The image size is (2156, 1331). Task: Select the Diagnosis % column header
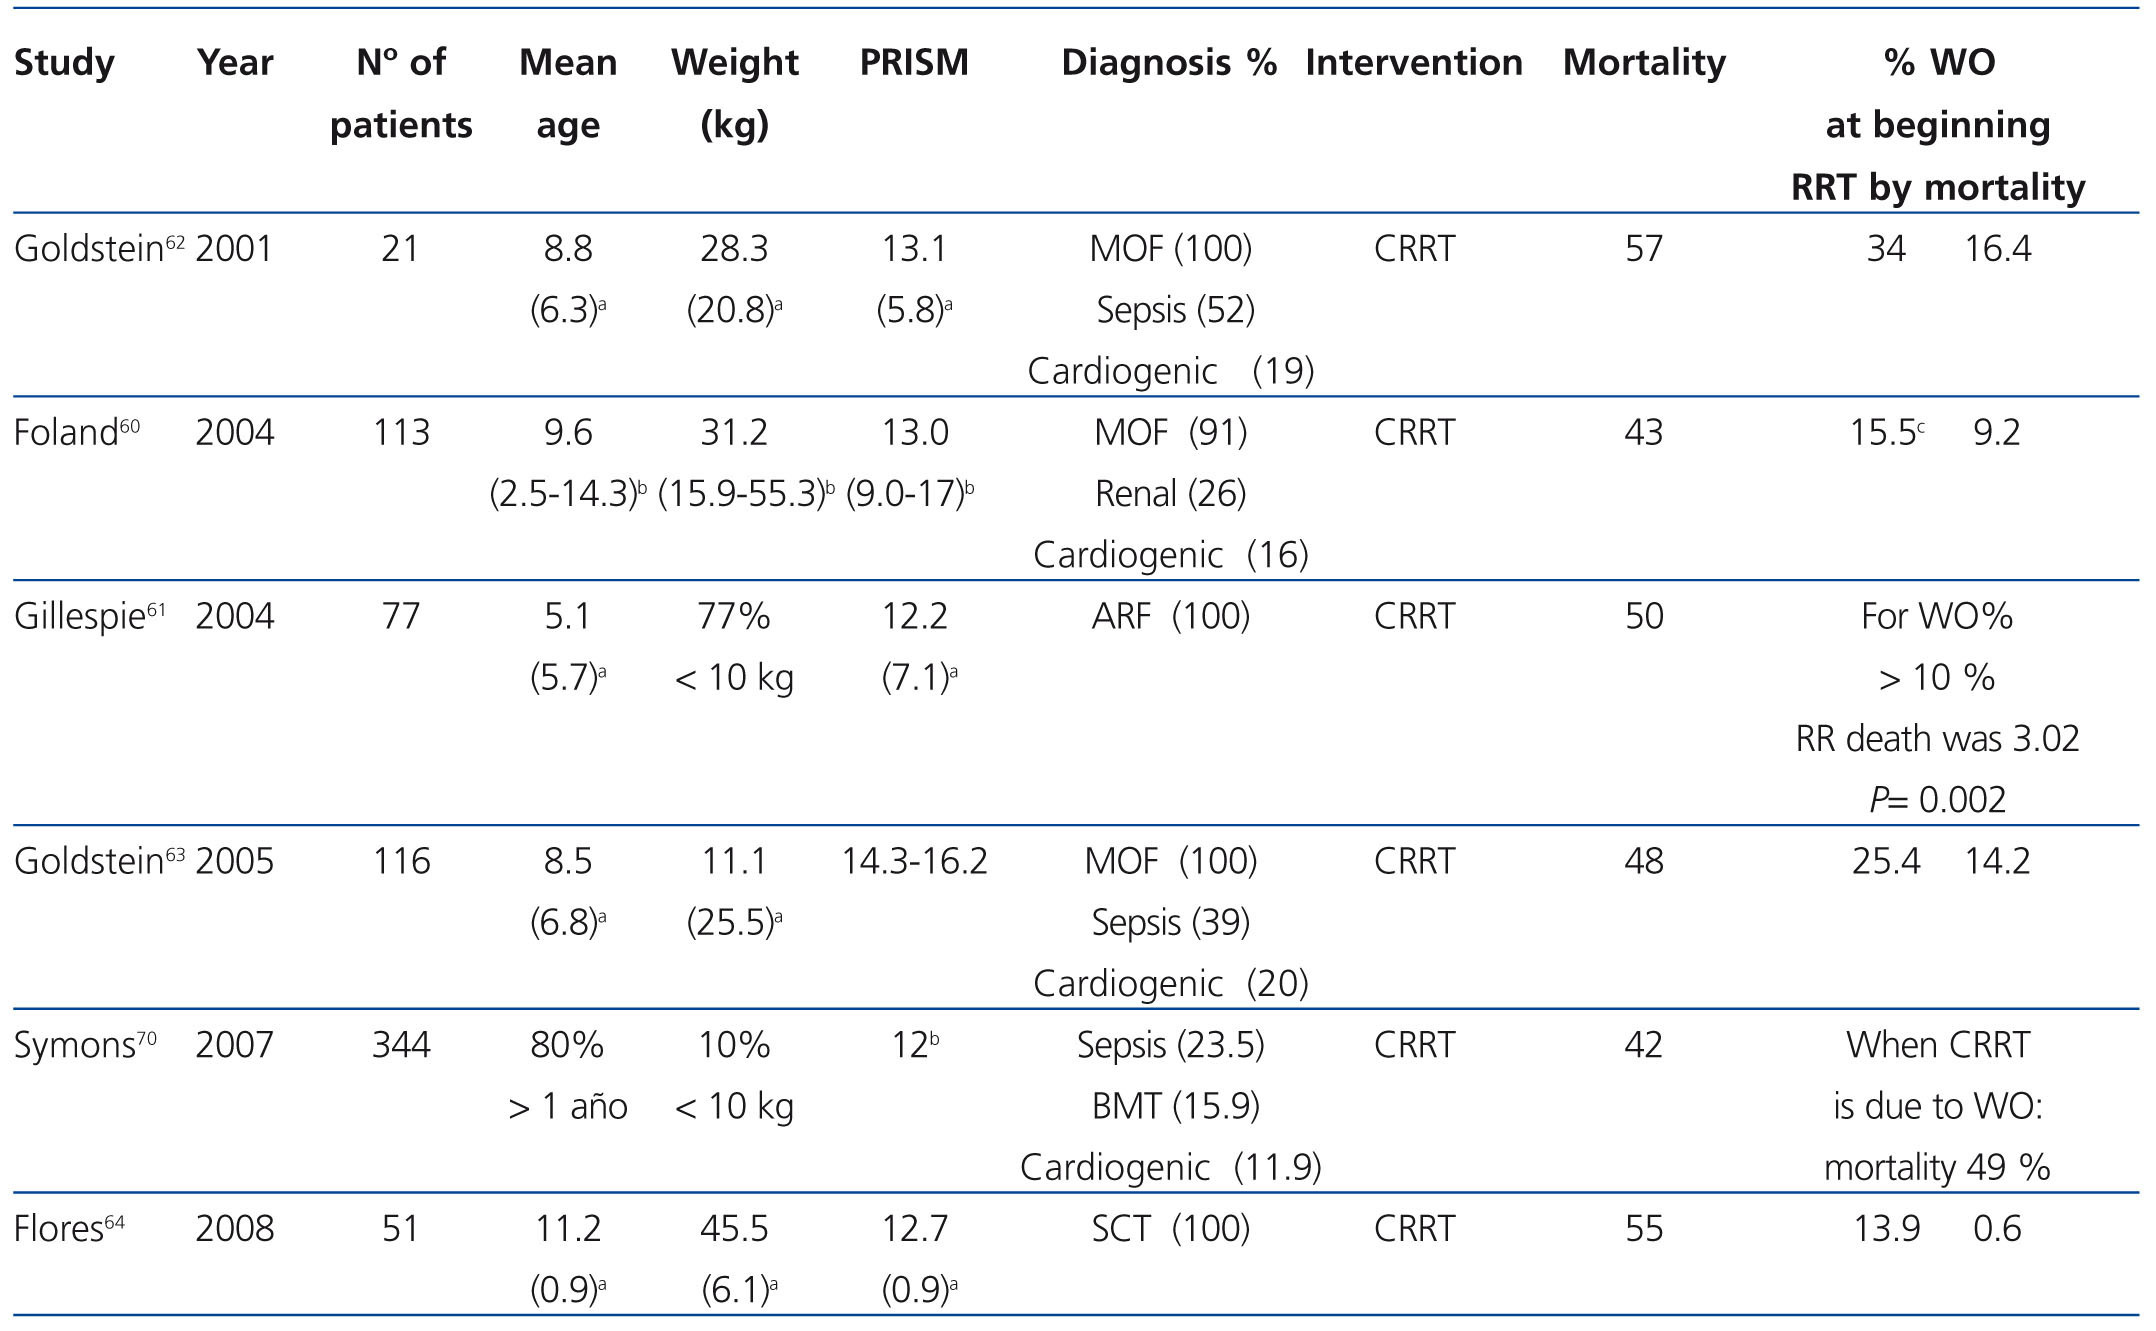pos(1168,63)
